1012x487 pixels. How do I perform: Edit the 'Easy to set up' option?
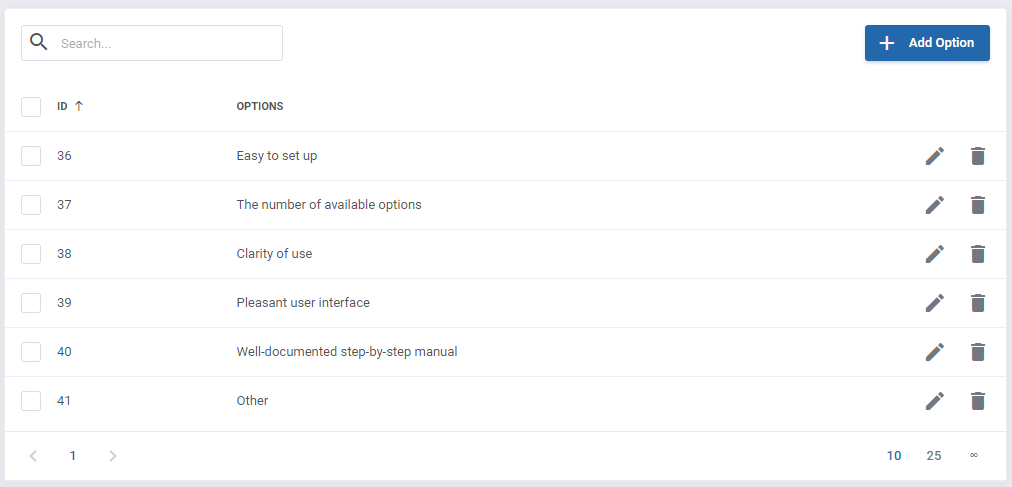click(x=935, y=156)
